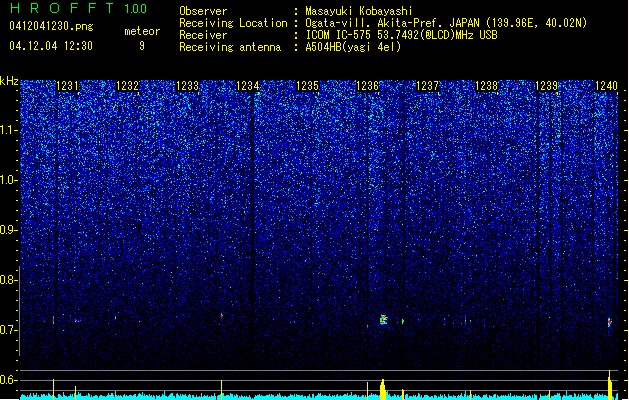Click the 0.8 frequency axis label
The width and height of the screenshot is (629, 400).
[8, 280]
